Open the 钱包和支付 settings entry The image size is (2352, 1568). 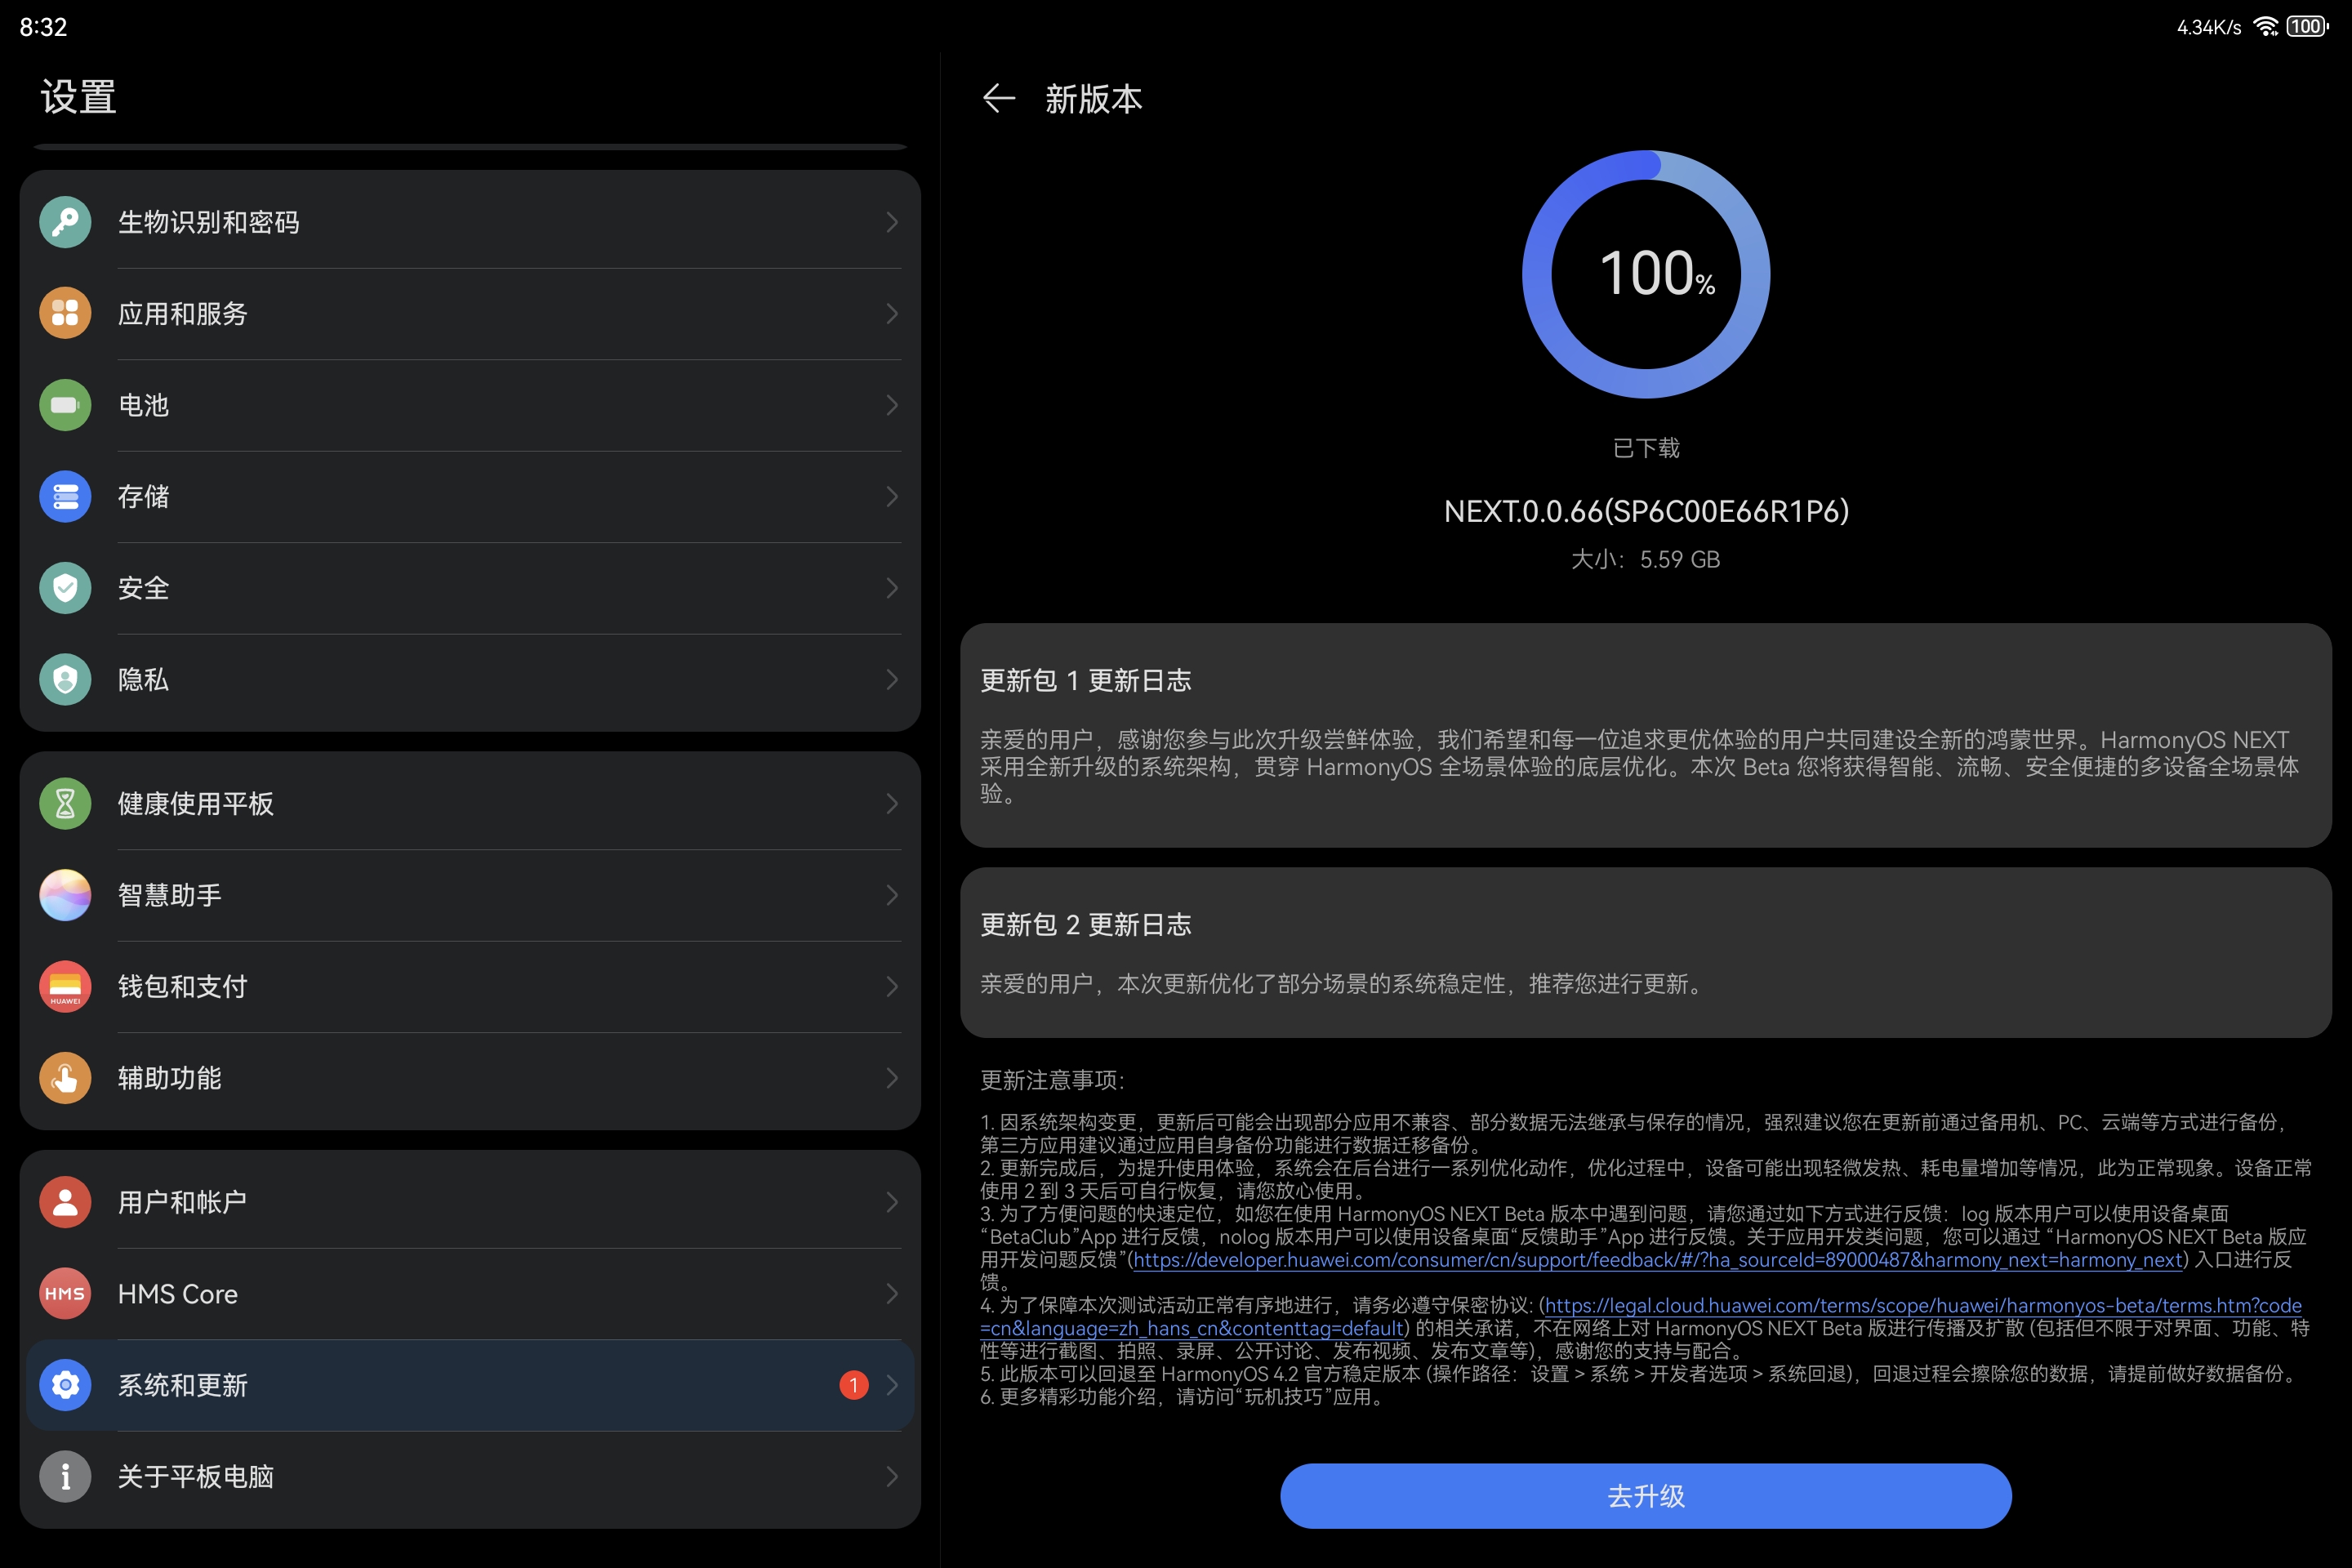[x=470, y=986]
